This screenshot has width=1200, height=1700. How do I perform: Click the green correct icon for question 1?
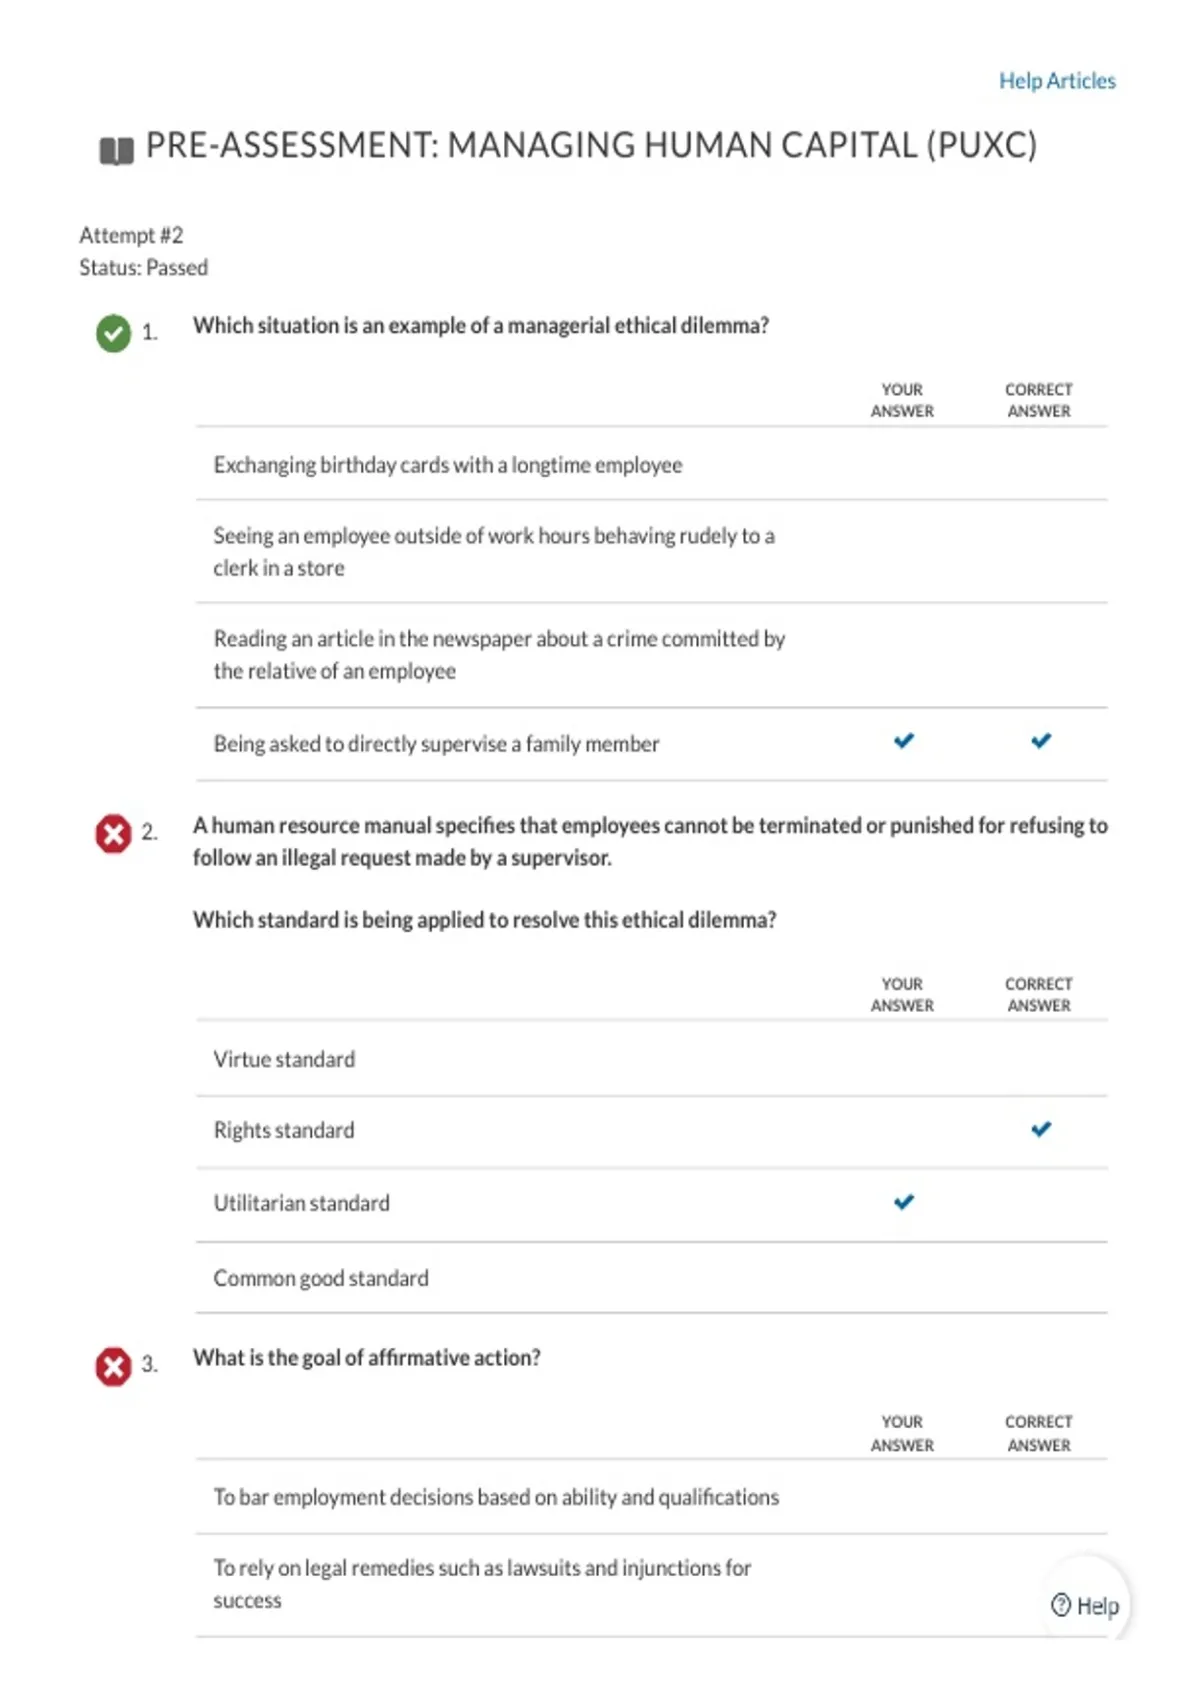click(113, 333)
